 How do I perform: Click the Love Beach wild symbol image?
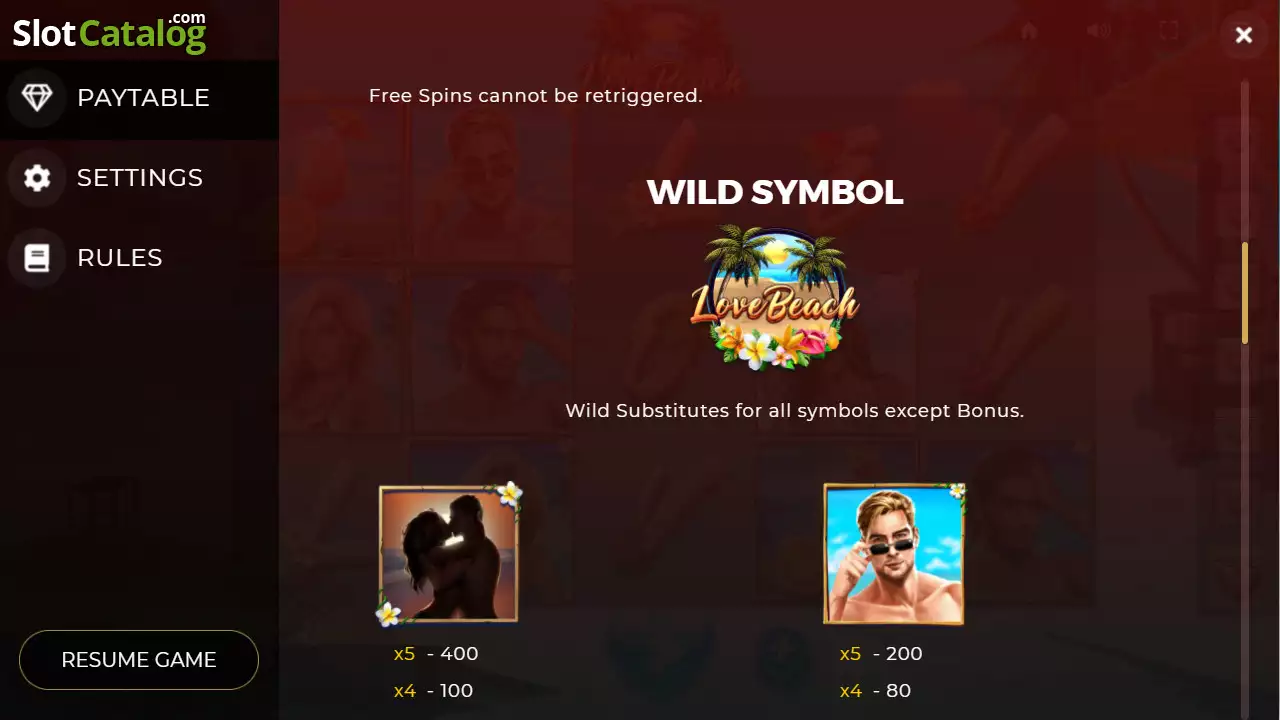(775, 297)
